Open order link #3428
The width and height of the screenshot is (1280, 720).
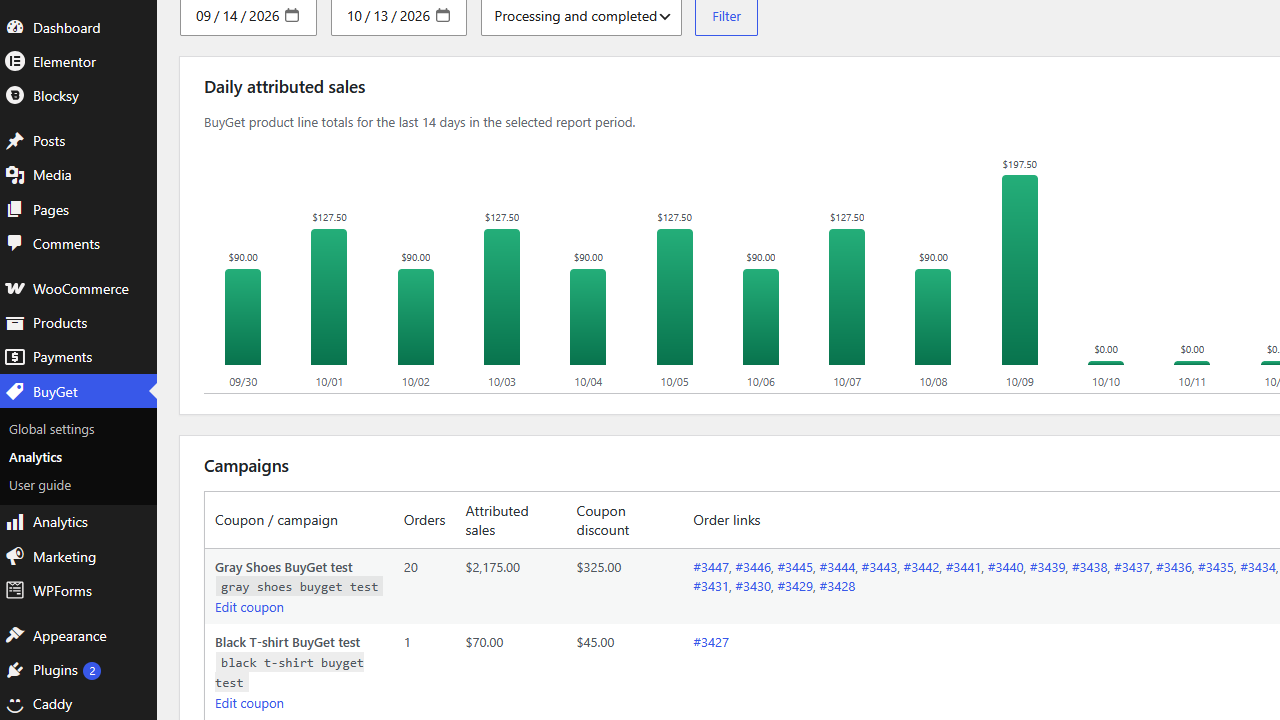(837, 586)
